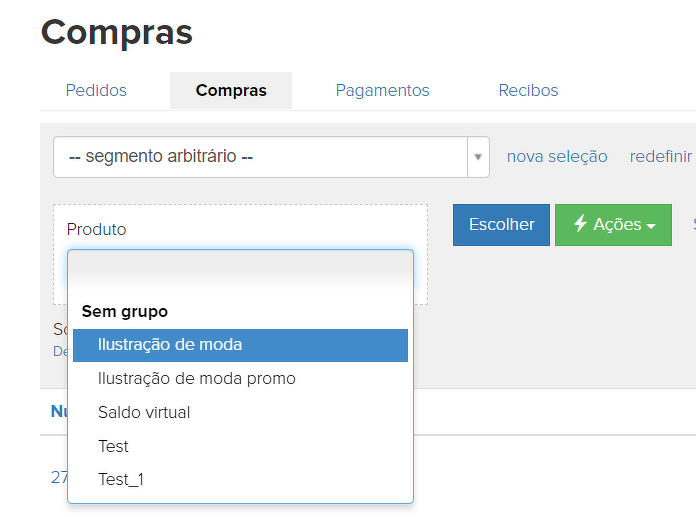696x517 pixels.
Task: Focus the Produto search input field
Action: (x=240, y=269)
